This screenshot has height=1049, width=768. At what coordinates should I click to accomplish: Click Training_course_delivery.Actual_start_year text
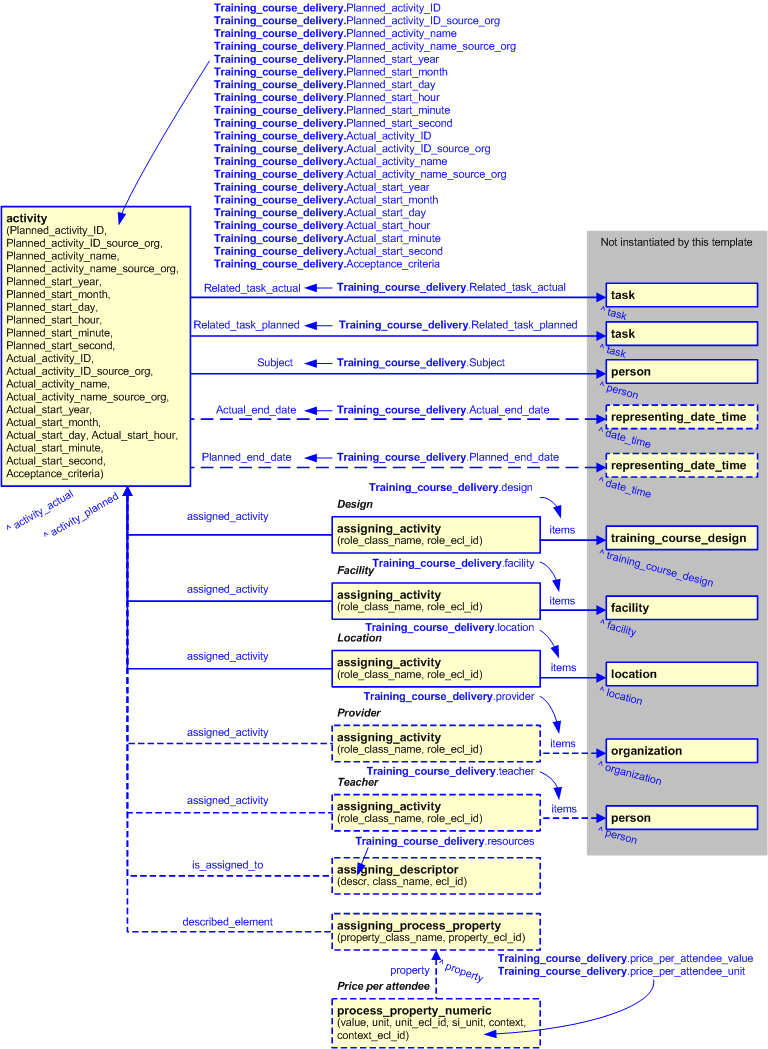pos(322,187)
